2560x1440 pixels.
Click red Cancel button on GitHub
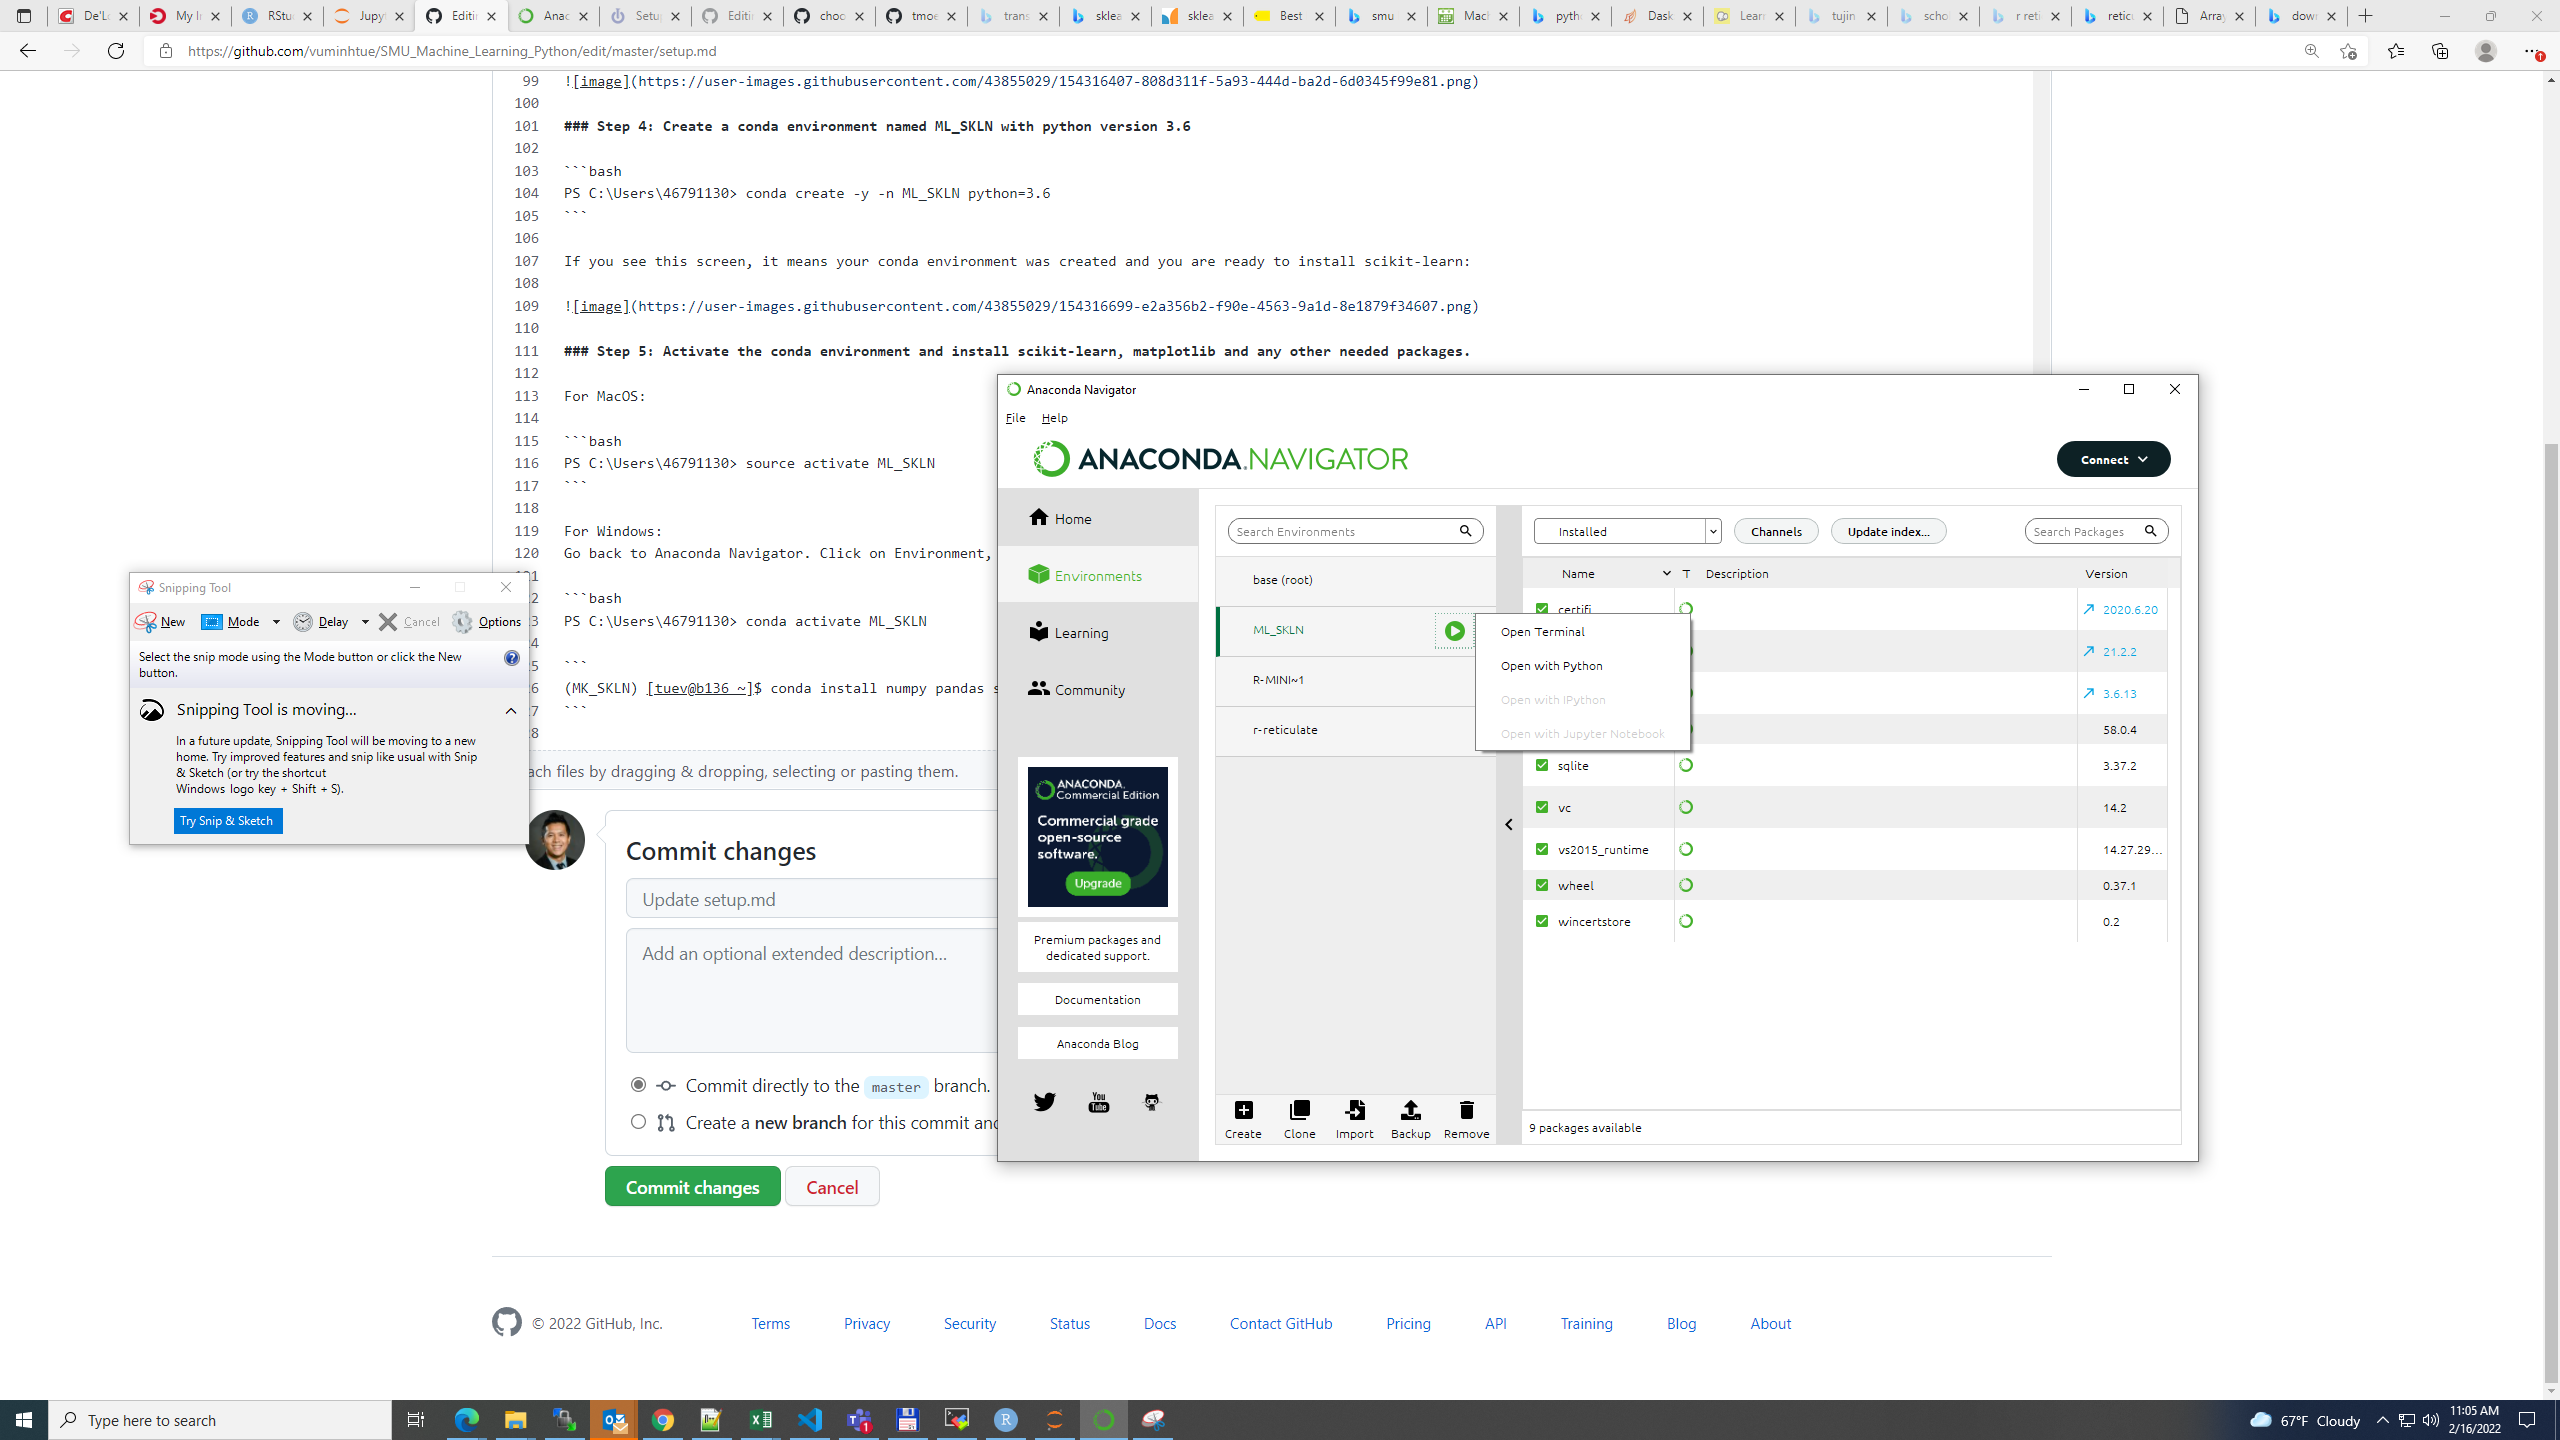pyautogui.click(x=832, y=1186)
